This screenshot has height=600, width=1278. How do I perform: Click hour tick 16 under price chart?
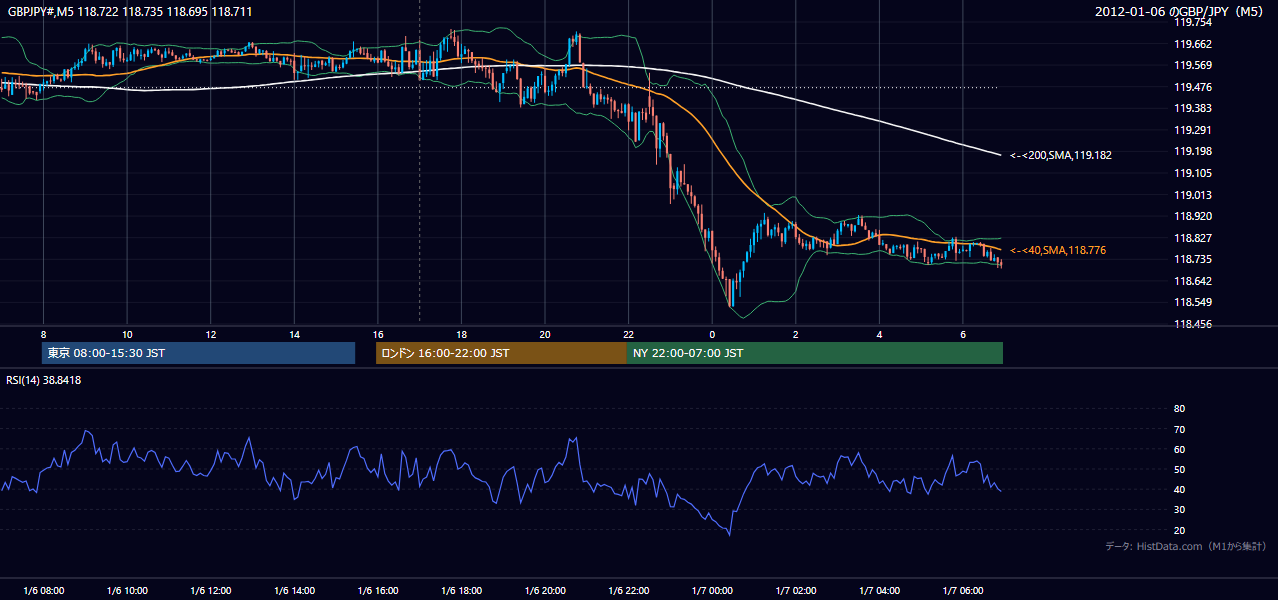click(378, 334)
